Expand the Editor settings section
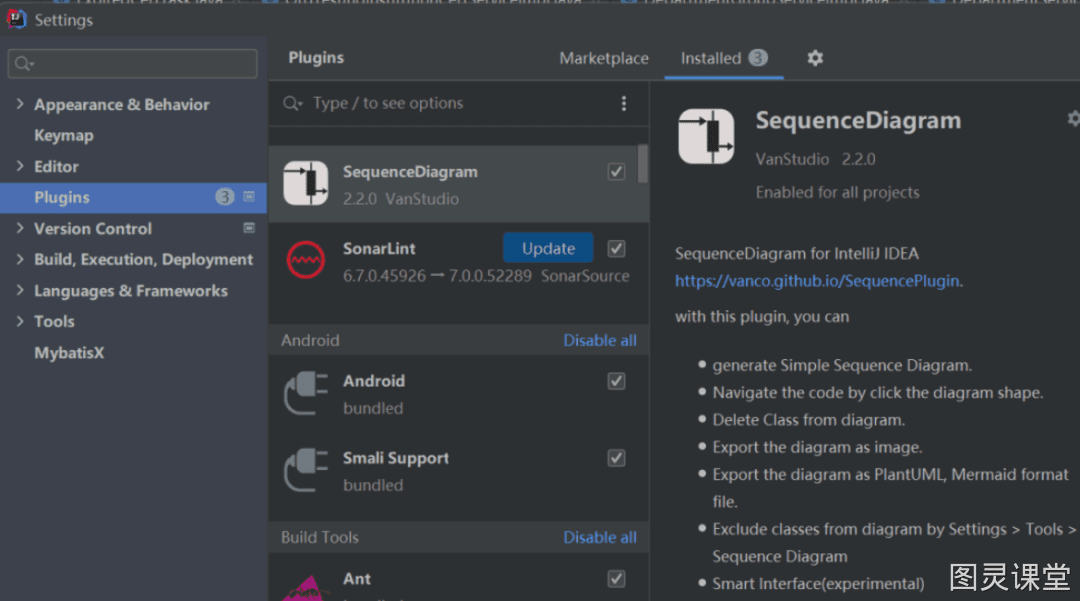1080x601 pixels. (x=19, y=166)
